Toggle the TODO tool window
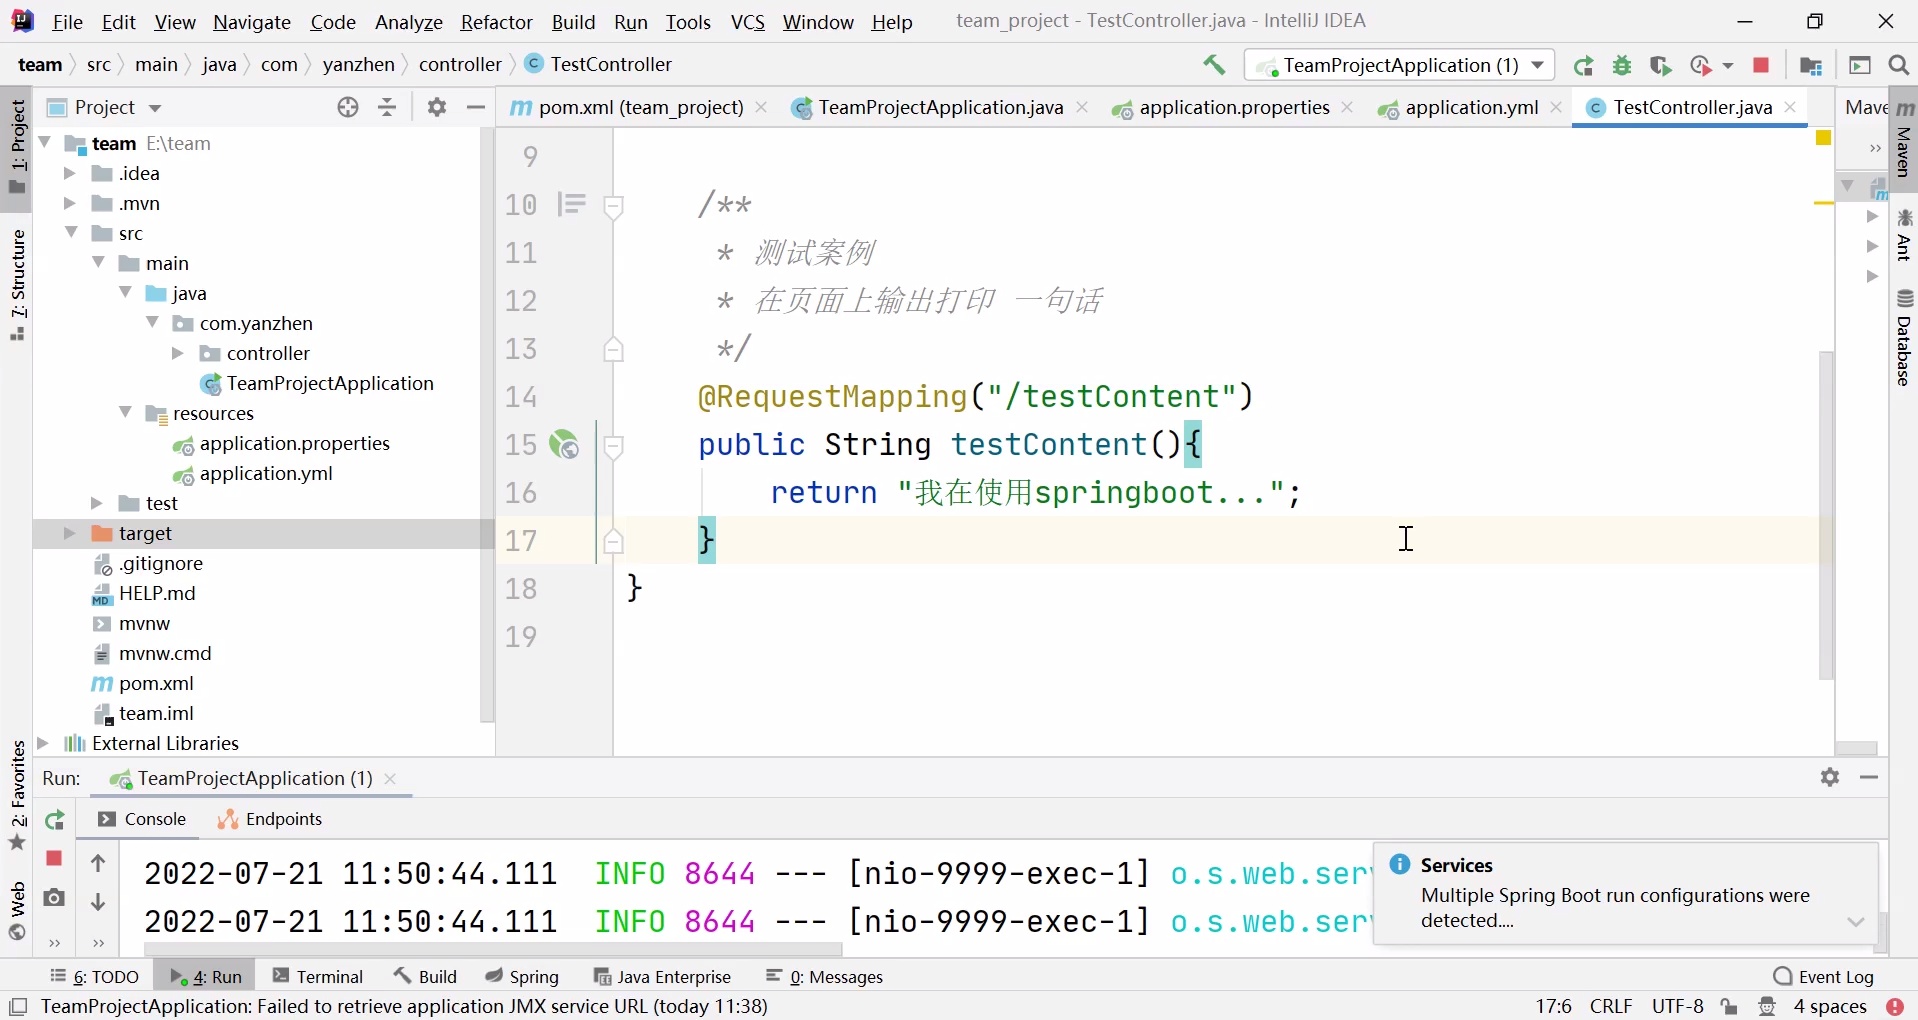Image resolution: width=1918 pixels, height=1020 pixels. 95,976
